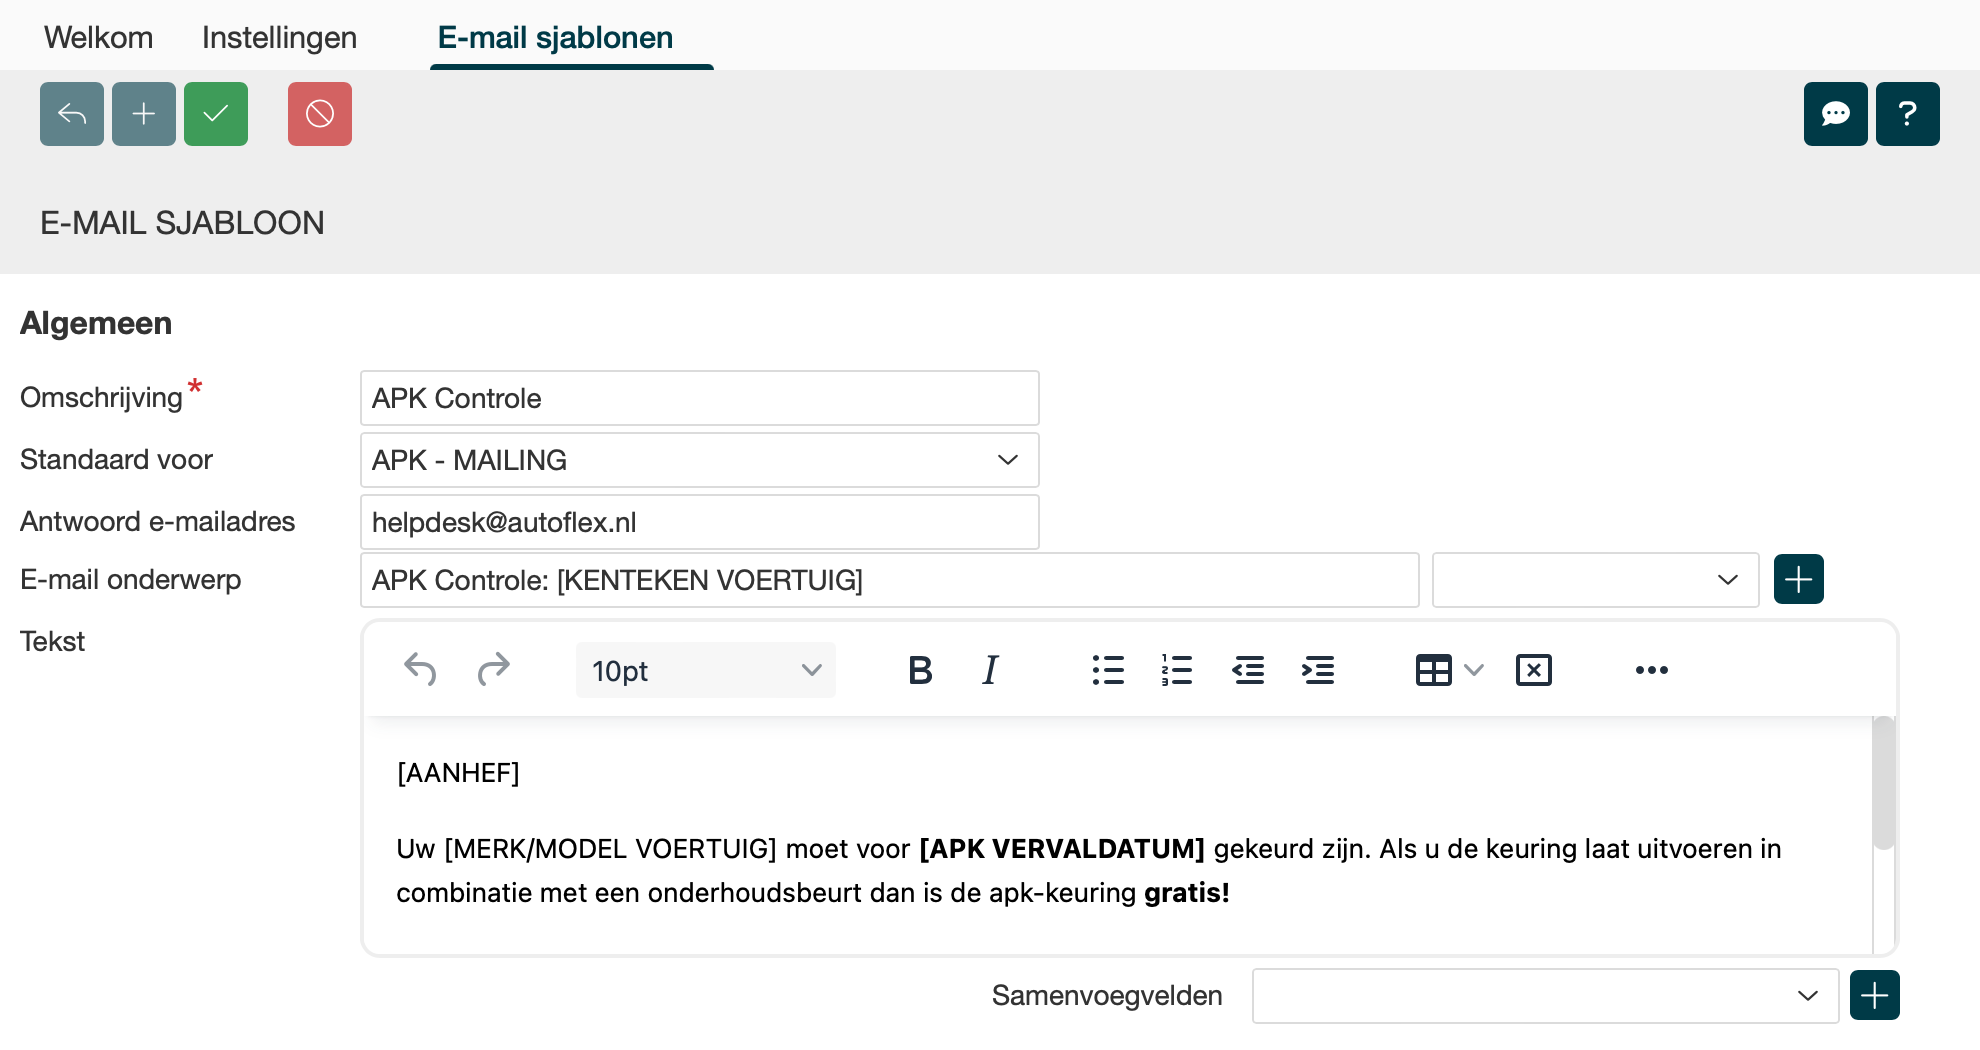Open help with question mark button
This screenshot has height=1050, width=1980.
click(1907, 114)
